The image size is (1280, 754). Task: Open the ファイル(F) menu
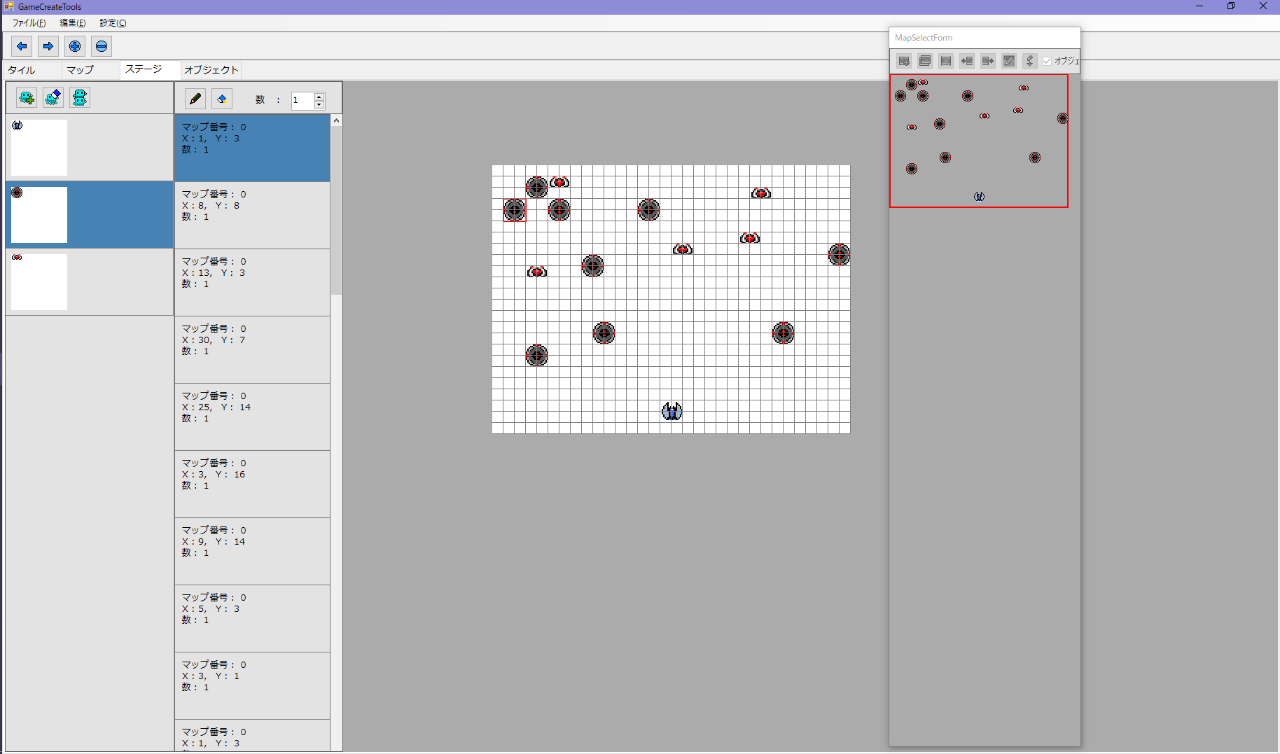click(29, 22)
